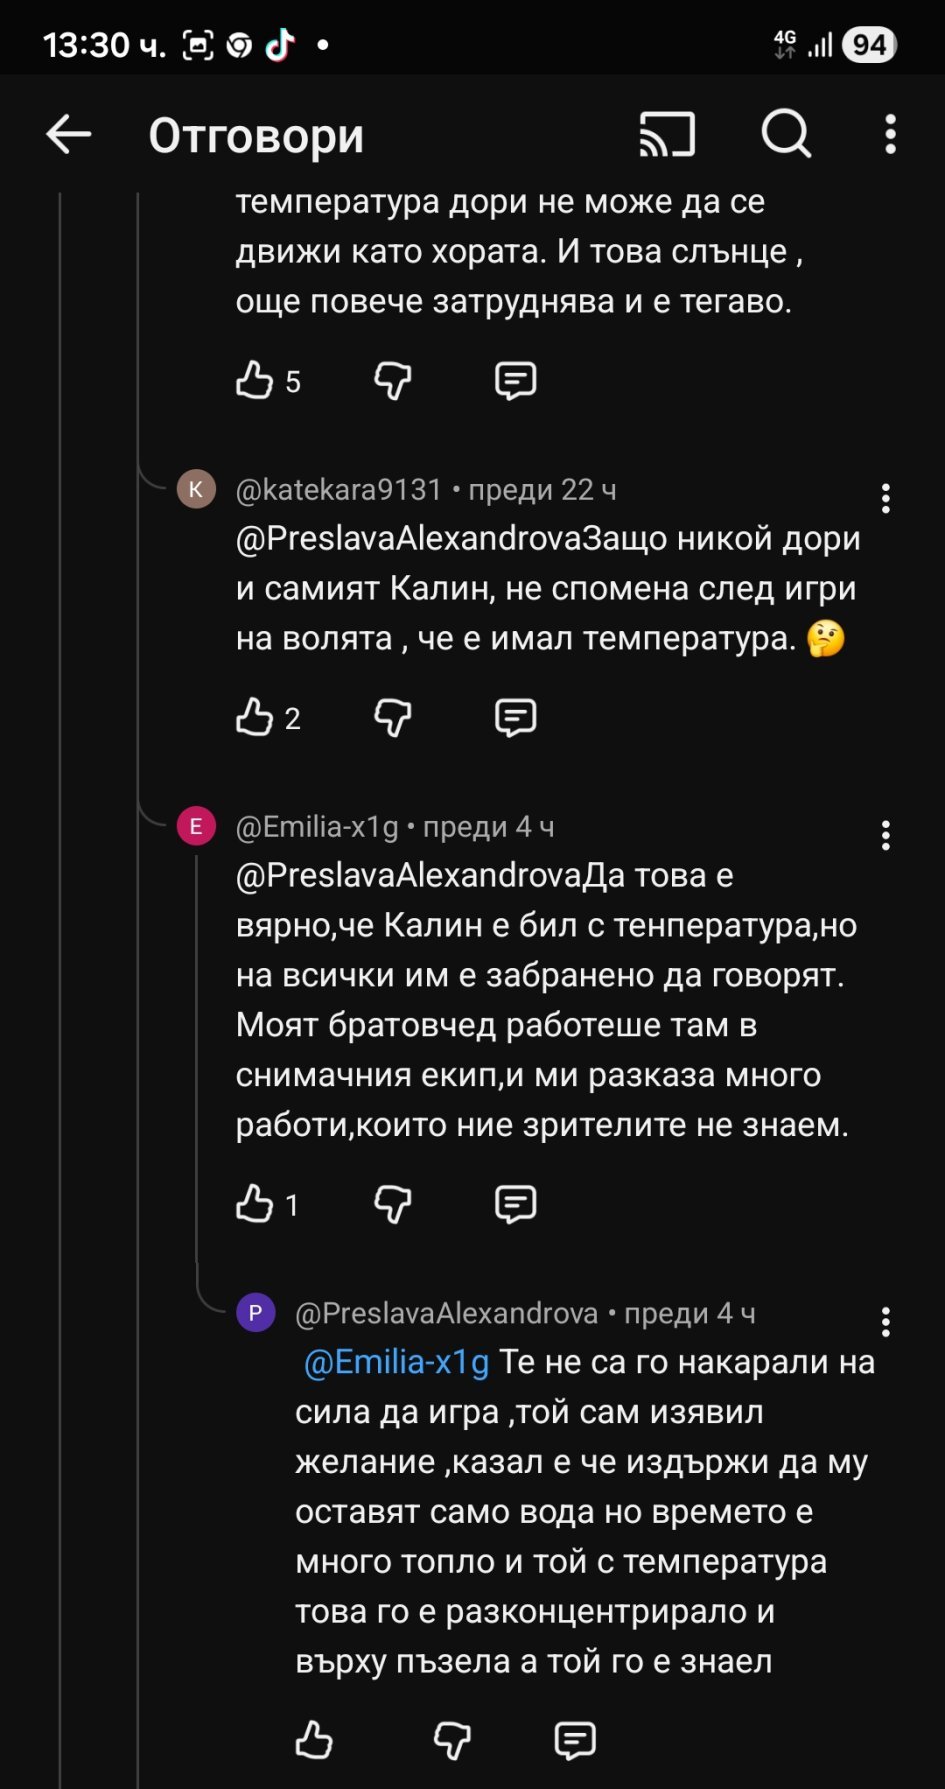Like the top comment with 5 likes

click(255, 380)
